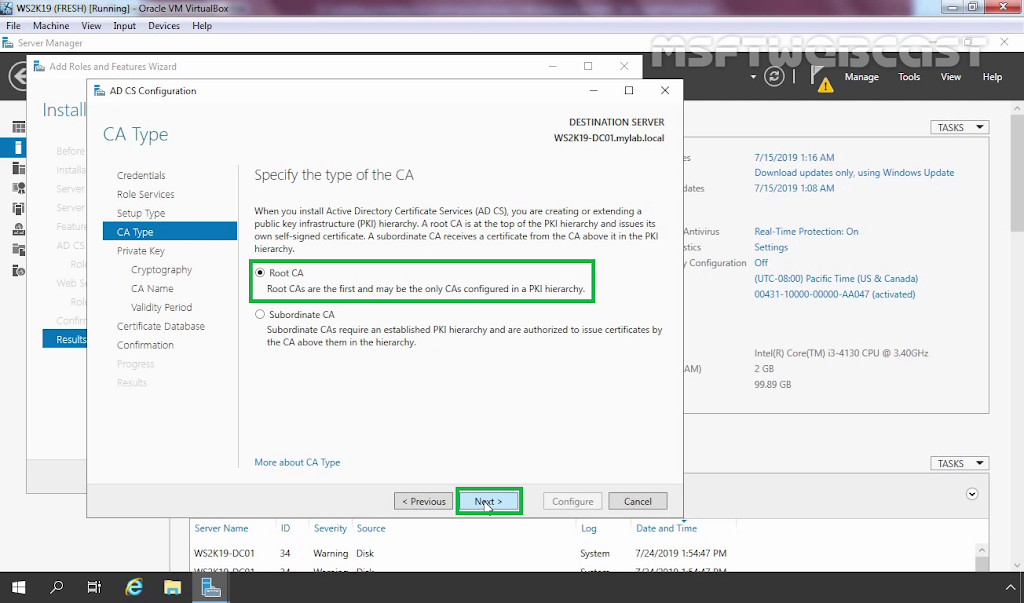The image size is (1024, 603).
Task: Open notifications flag with warning icon
Action: (822, 78)
